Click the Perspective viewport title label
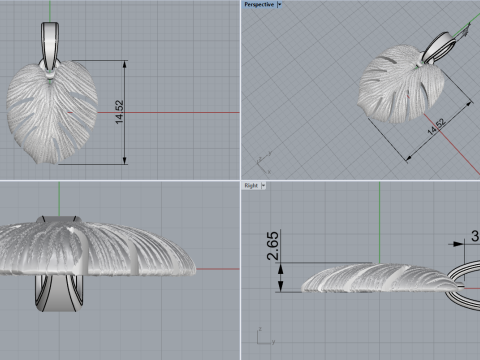Screen dimensions: 480x360 (259, 4)
